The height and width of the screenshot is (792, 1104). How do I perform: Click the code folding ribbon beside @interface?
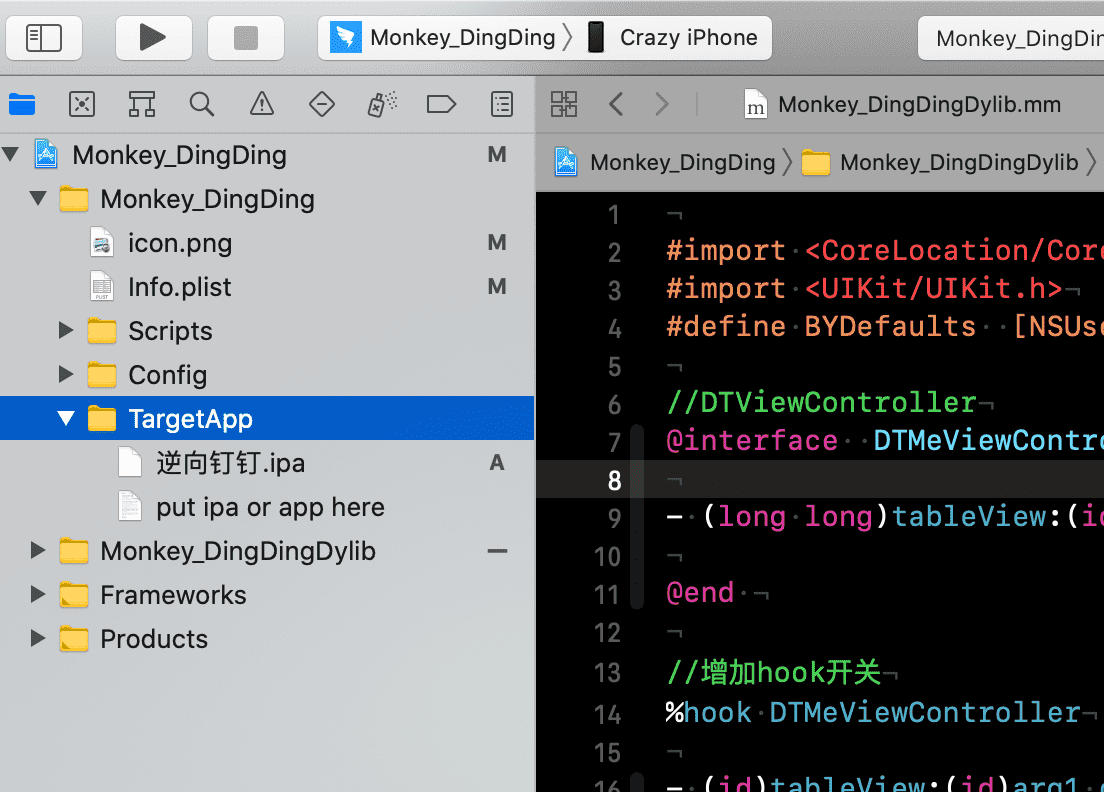[636, 517]
